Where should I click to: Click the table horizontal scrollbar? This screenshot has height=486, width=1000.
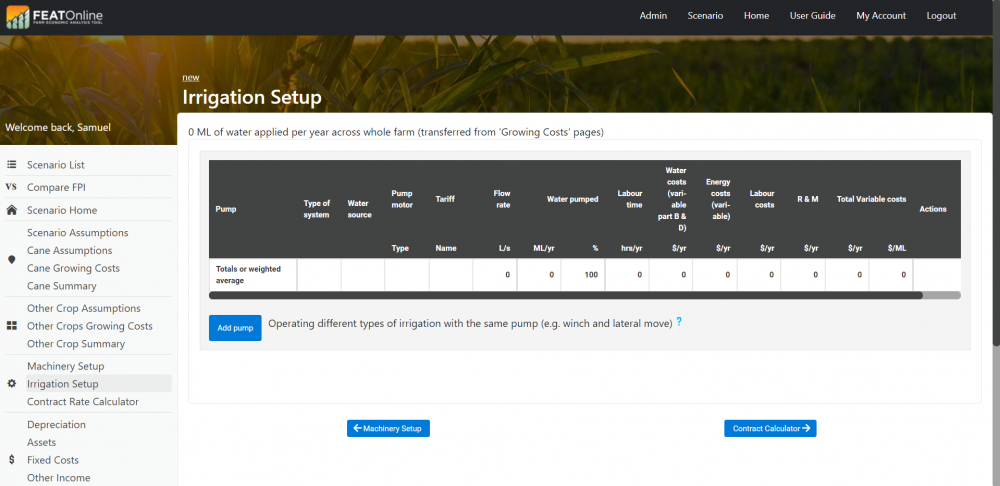point(565,295)
